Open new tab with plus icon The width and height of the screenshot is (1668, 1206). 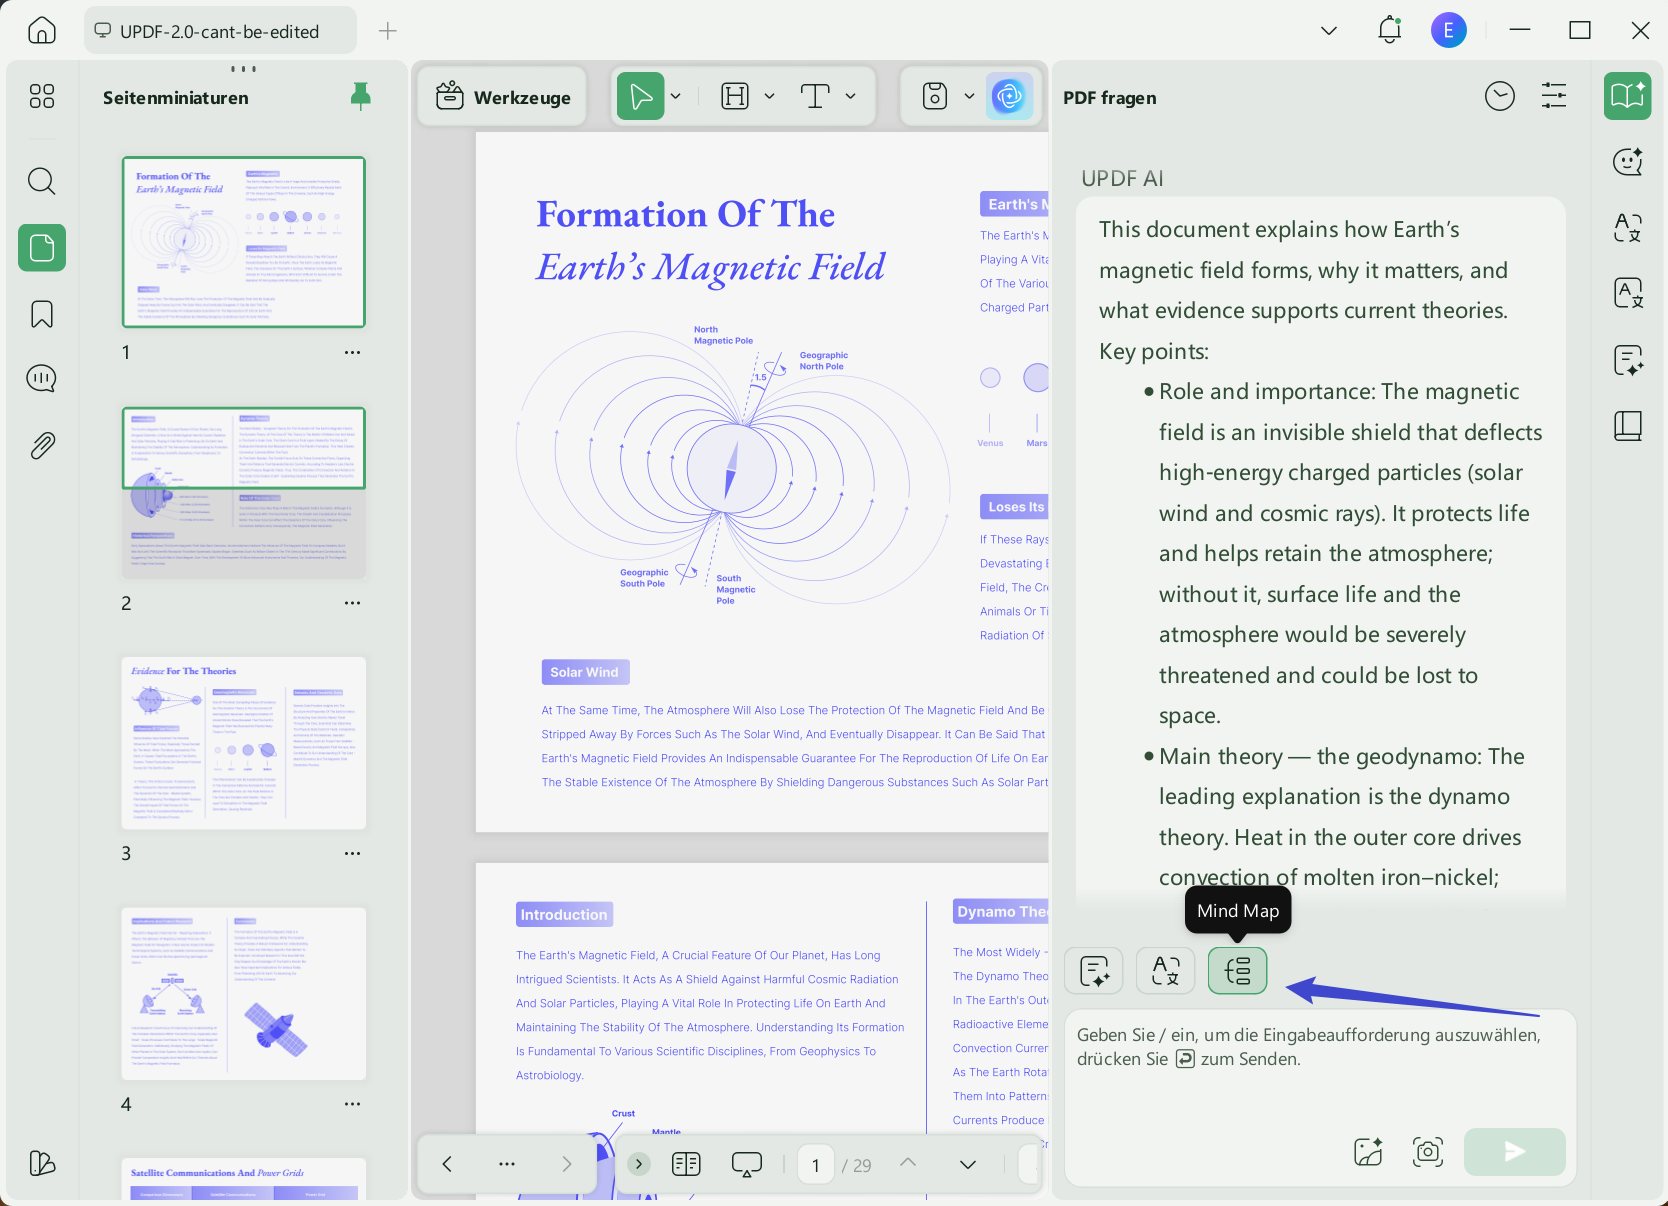[388, 31]
